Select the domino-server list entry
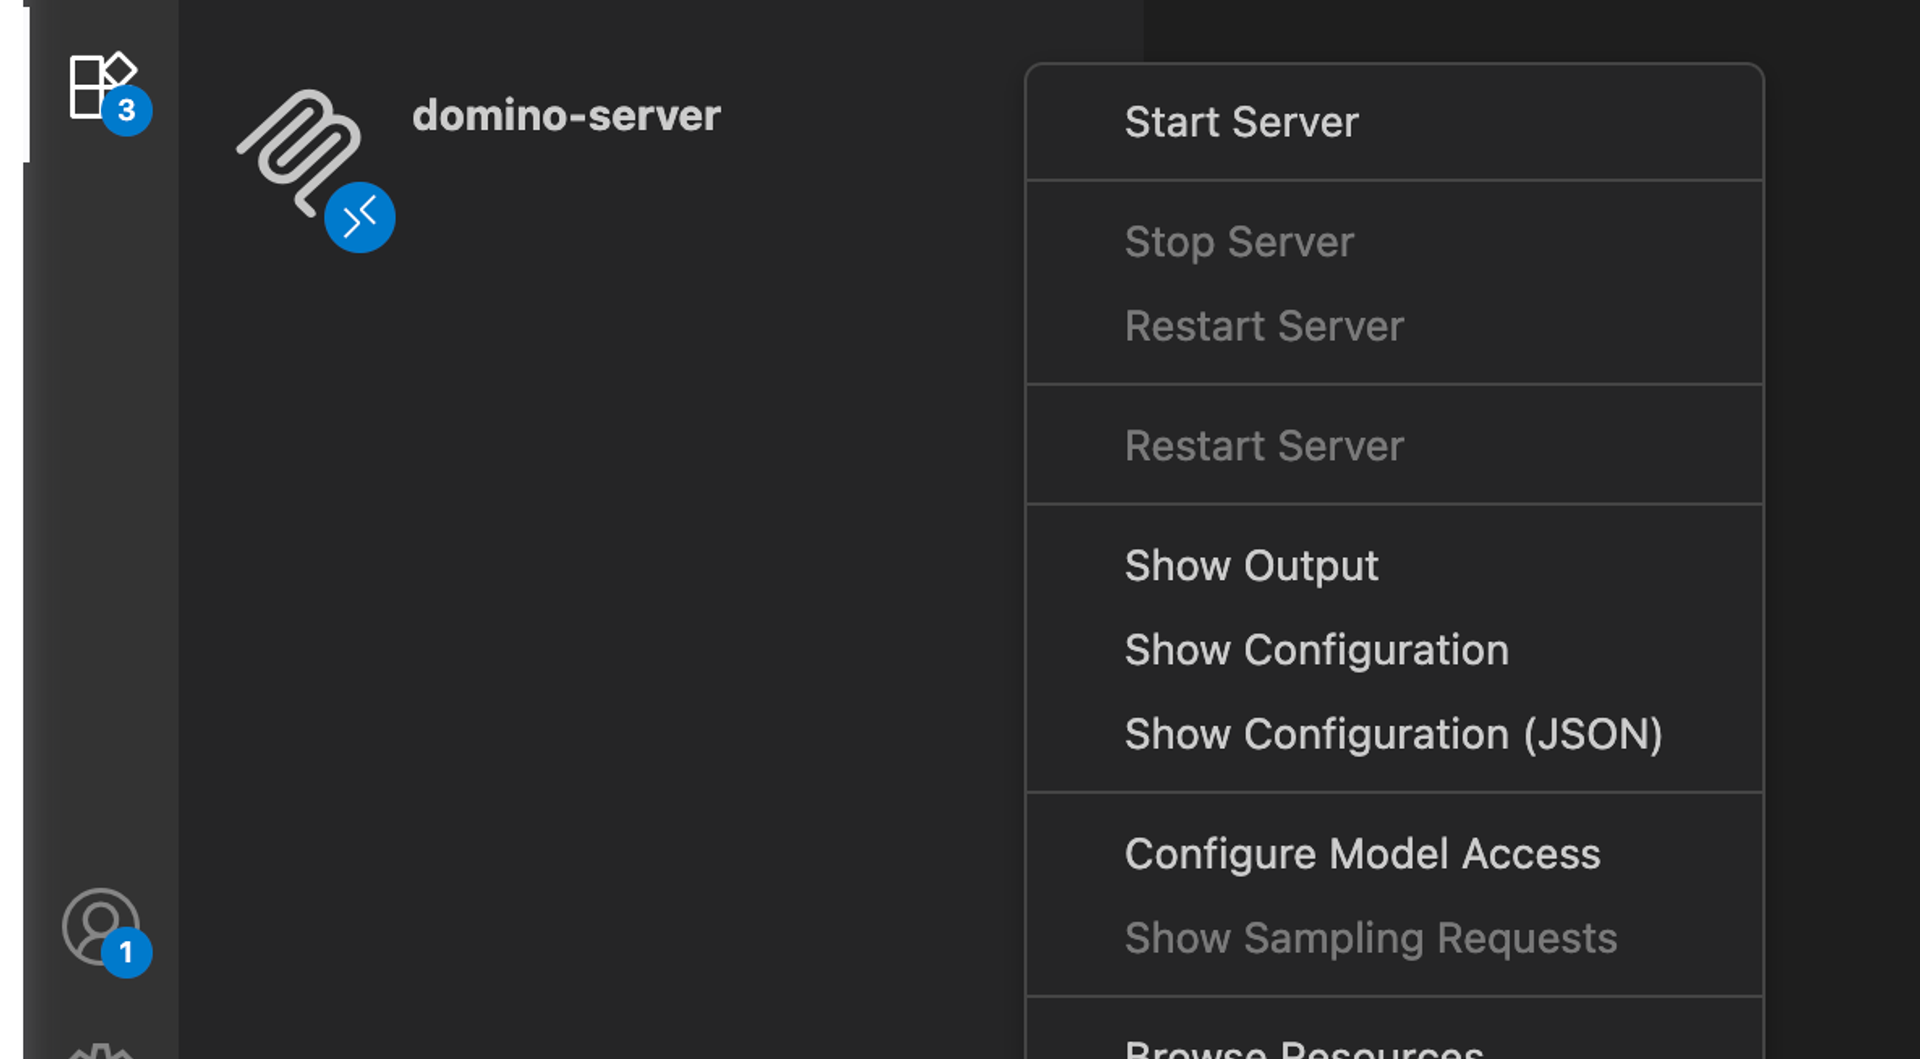This screenshot has width=1920, height=1059. (566, 116)
